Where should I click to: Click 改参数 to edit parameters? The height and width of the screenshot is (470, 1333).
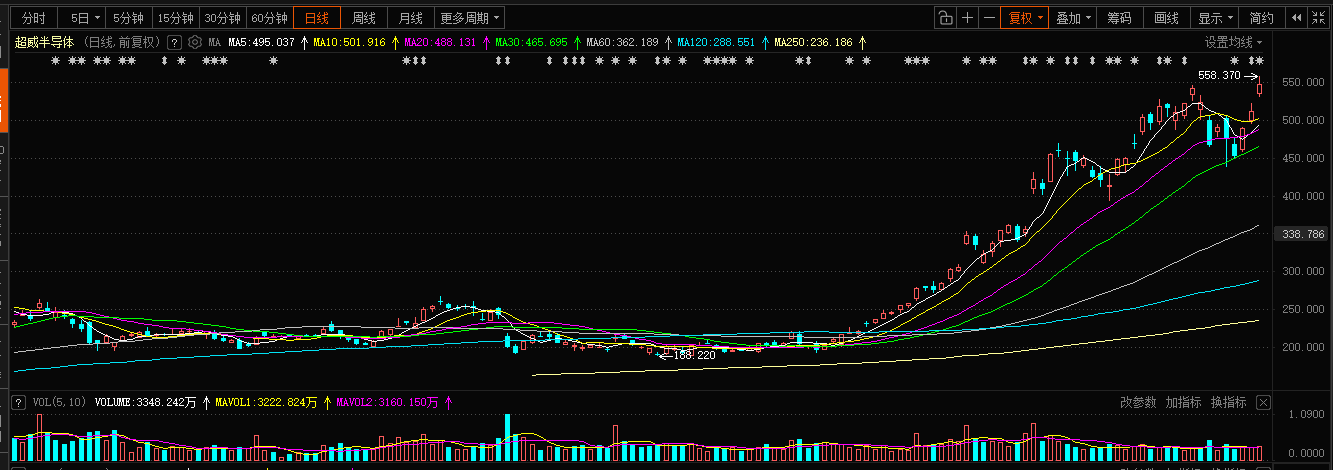tap(1138, 402)
